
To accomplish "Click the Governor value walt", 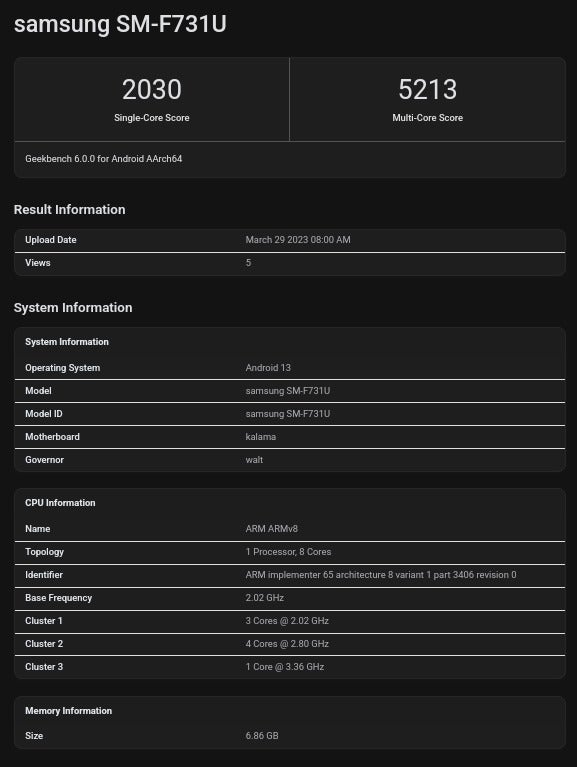I will (254, 460).
